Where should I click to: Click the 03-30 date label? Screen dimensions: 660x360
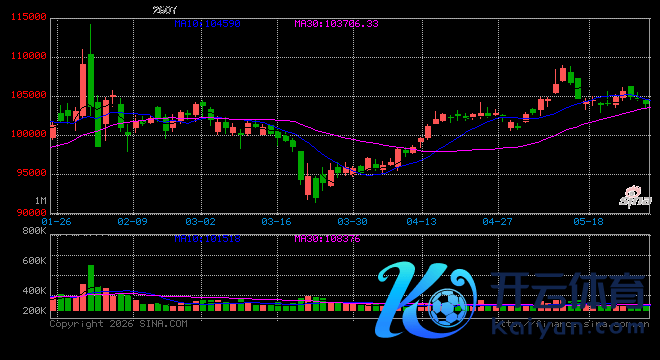352,221
